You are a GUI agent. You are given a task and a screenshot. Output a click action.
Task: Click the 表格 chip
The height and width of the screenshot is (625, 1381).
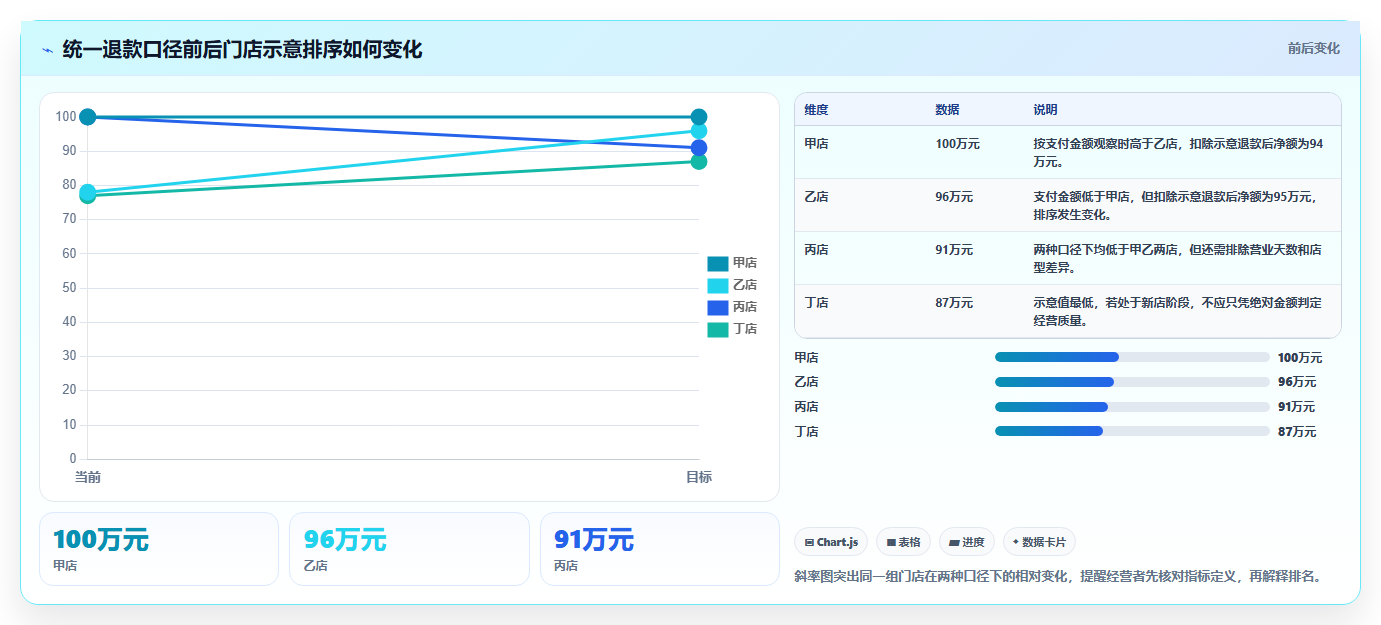point(903,542)
